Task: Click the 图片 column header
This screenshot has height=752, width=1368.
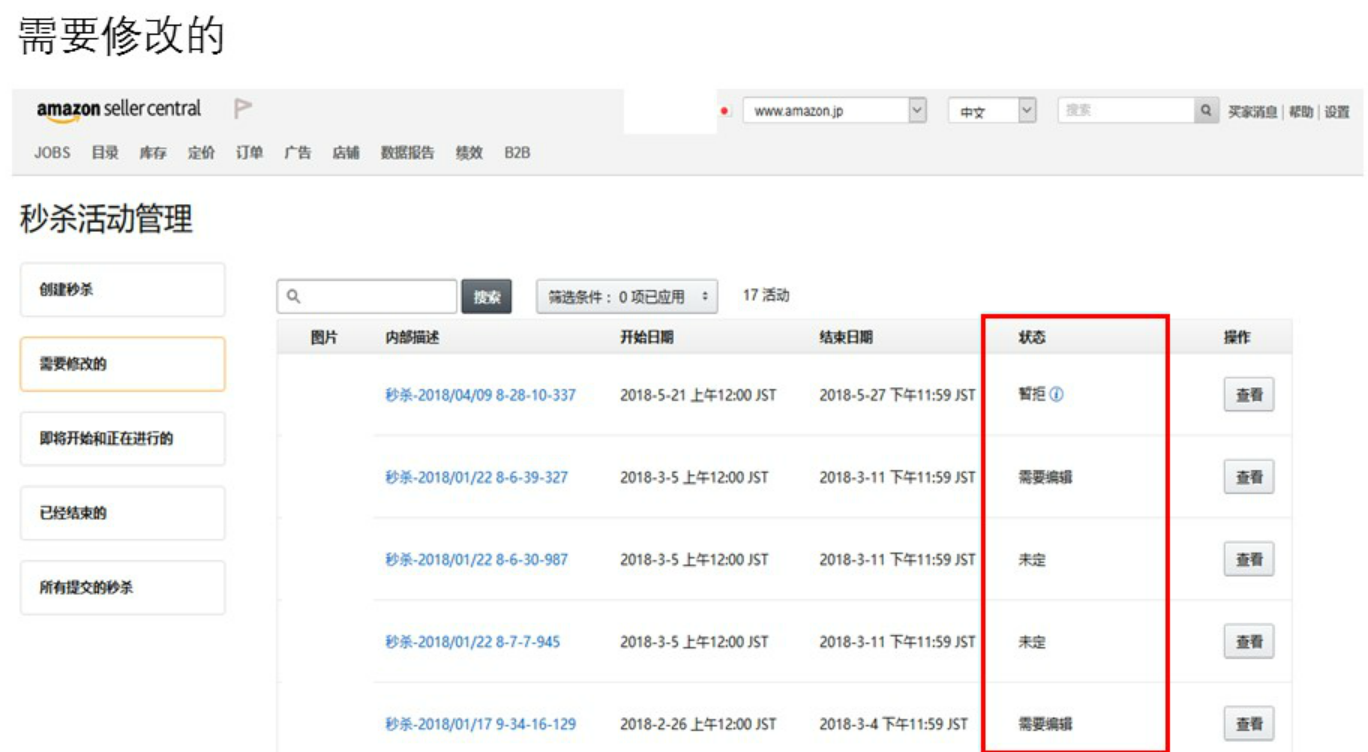Action: click(x=324, y=338)
